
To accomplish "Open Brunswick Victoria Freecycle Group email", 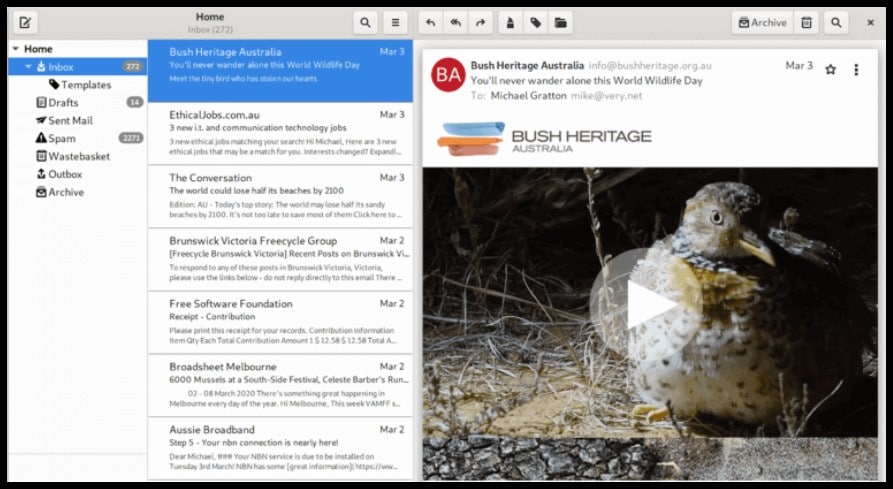I will pos(280,260).
